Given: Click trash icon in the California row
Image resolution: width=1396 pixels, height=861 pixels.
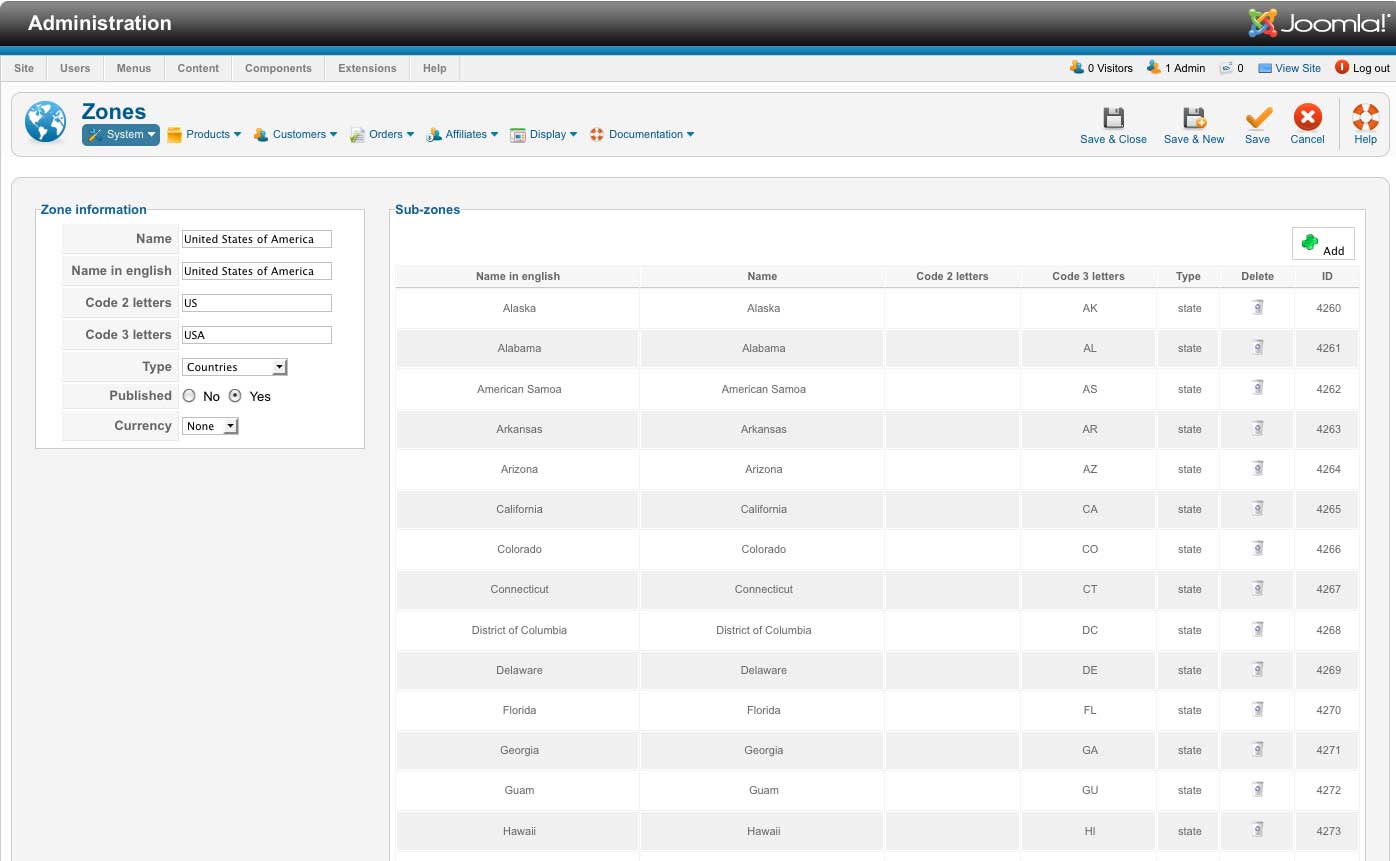Looking at the screenshot, I should 1257,509.
